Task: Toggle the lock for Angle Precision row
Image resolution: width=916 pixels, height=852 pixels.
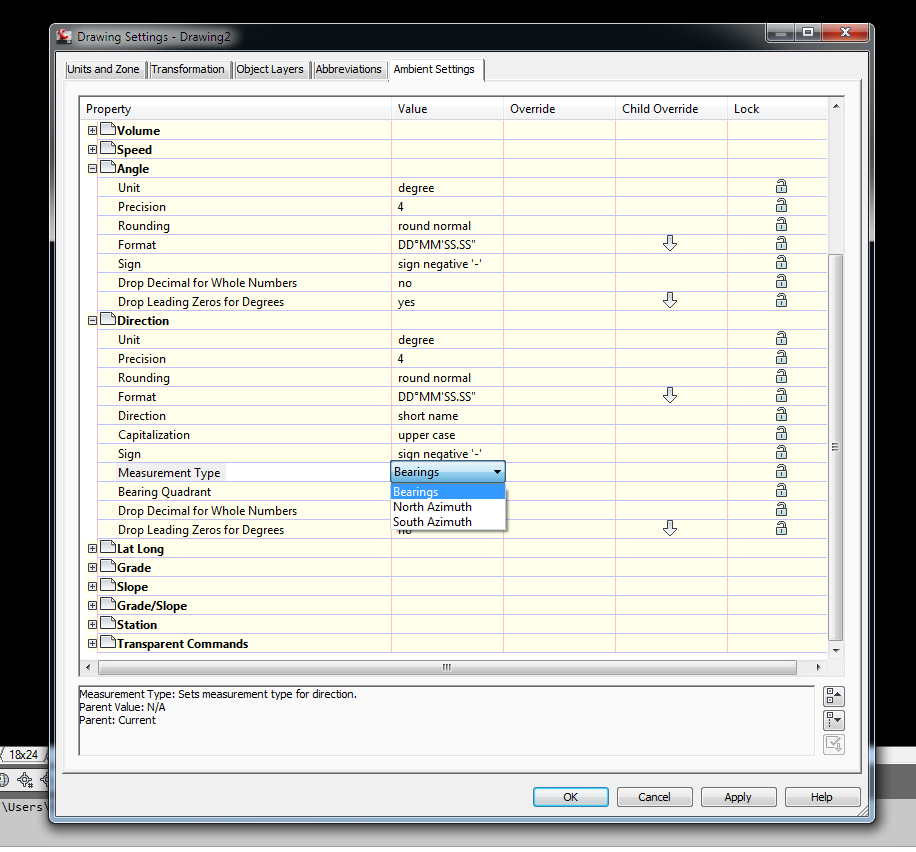Action: 781,206
